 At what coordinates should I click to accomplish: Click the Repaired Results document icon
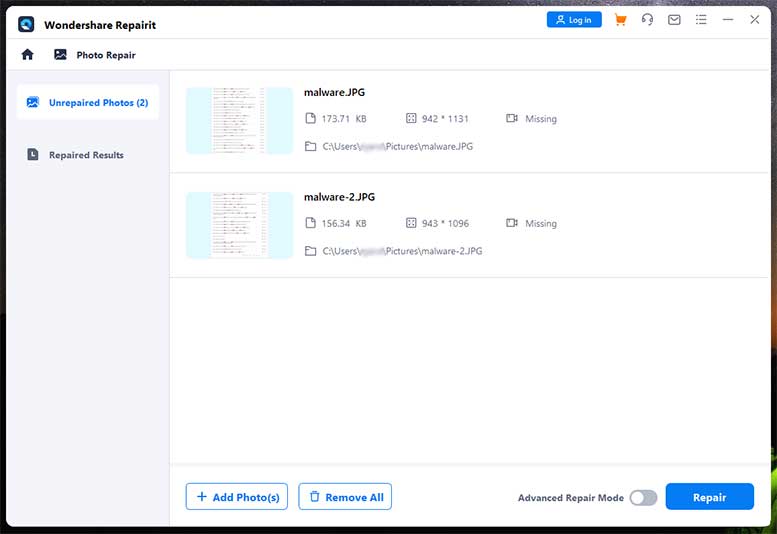(x=33, y=155)
